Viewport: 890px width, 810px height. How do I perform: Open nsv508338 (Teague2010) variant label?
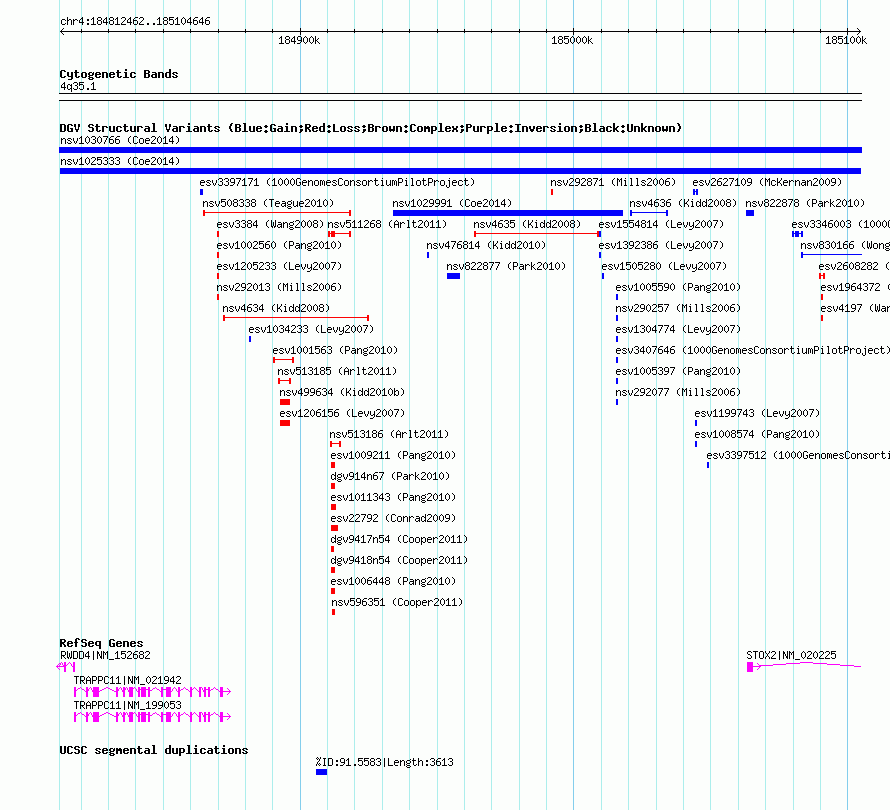click(x=268, y=203)
